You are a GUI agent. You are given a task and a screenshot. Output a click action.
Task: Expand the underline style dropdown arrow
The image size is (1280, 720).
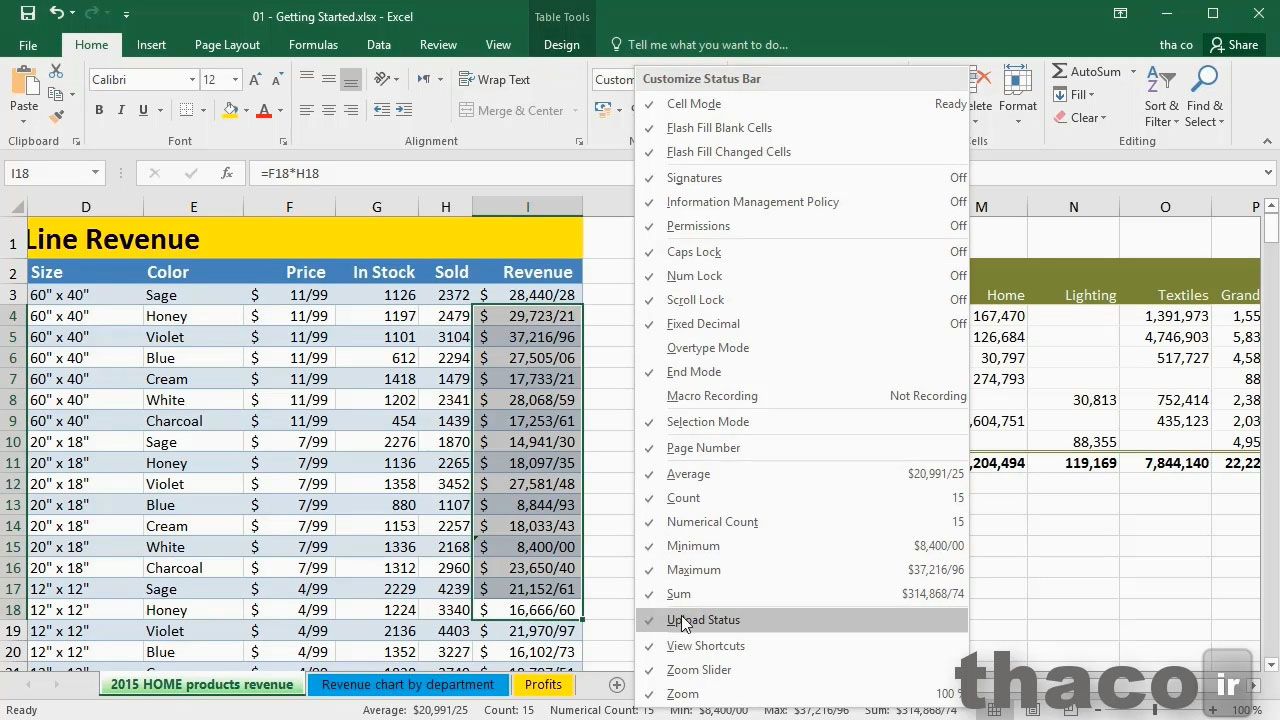point(159,110)
